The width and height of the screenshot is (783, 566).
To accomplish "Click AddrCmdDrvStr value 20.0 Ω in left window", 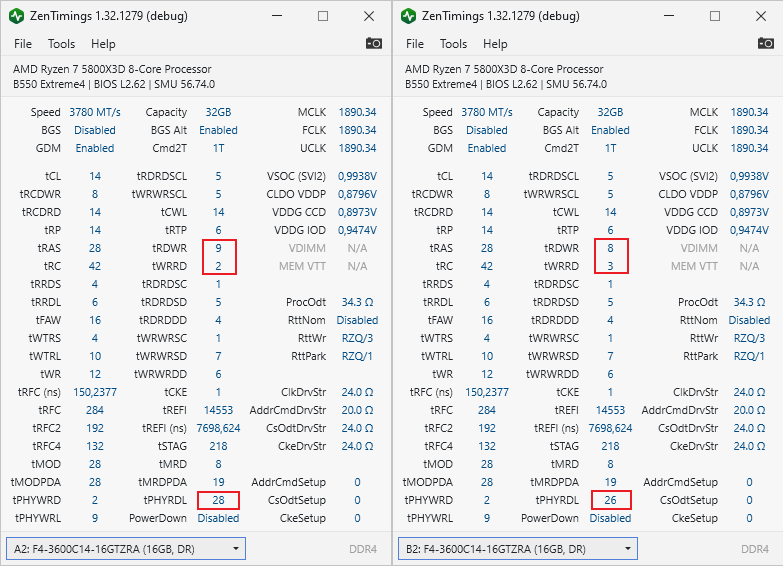I will click(358, 410).
